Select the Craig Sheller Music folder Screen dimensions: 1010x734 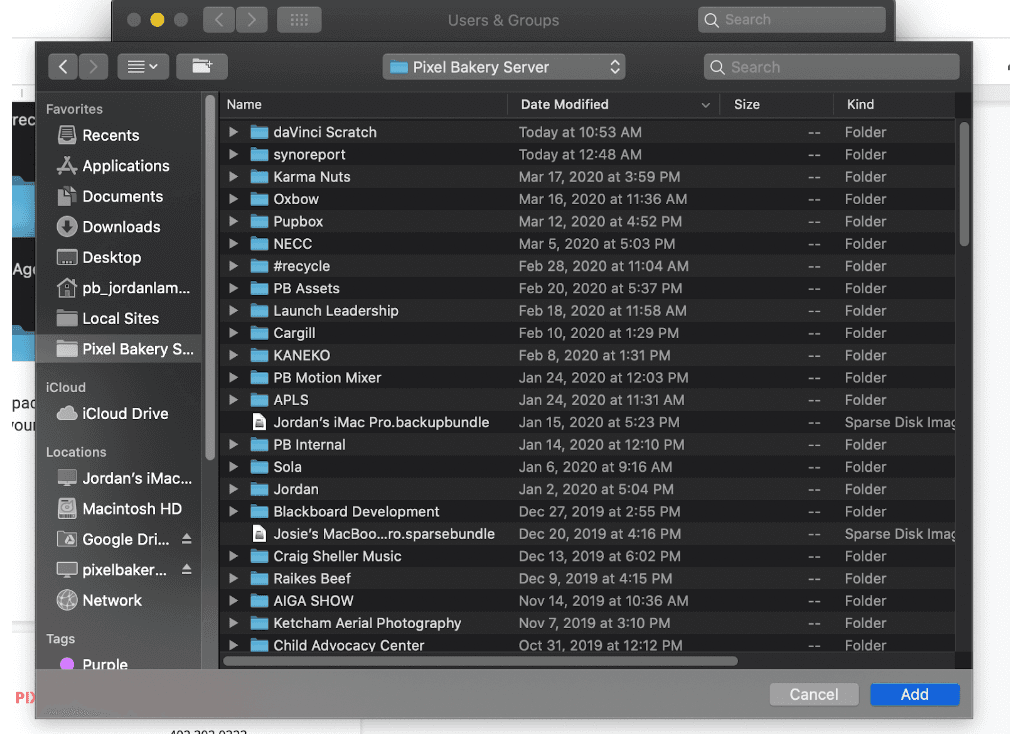pos(586,556)
